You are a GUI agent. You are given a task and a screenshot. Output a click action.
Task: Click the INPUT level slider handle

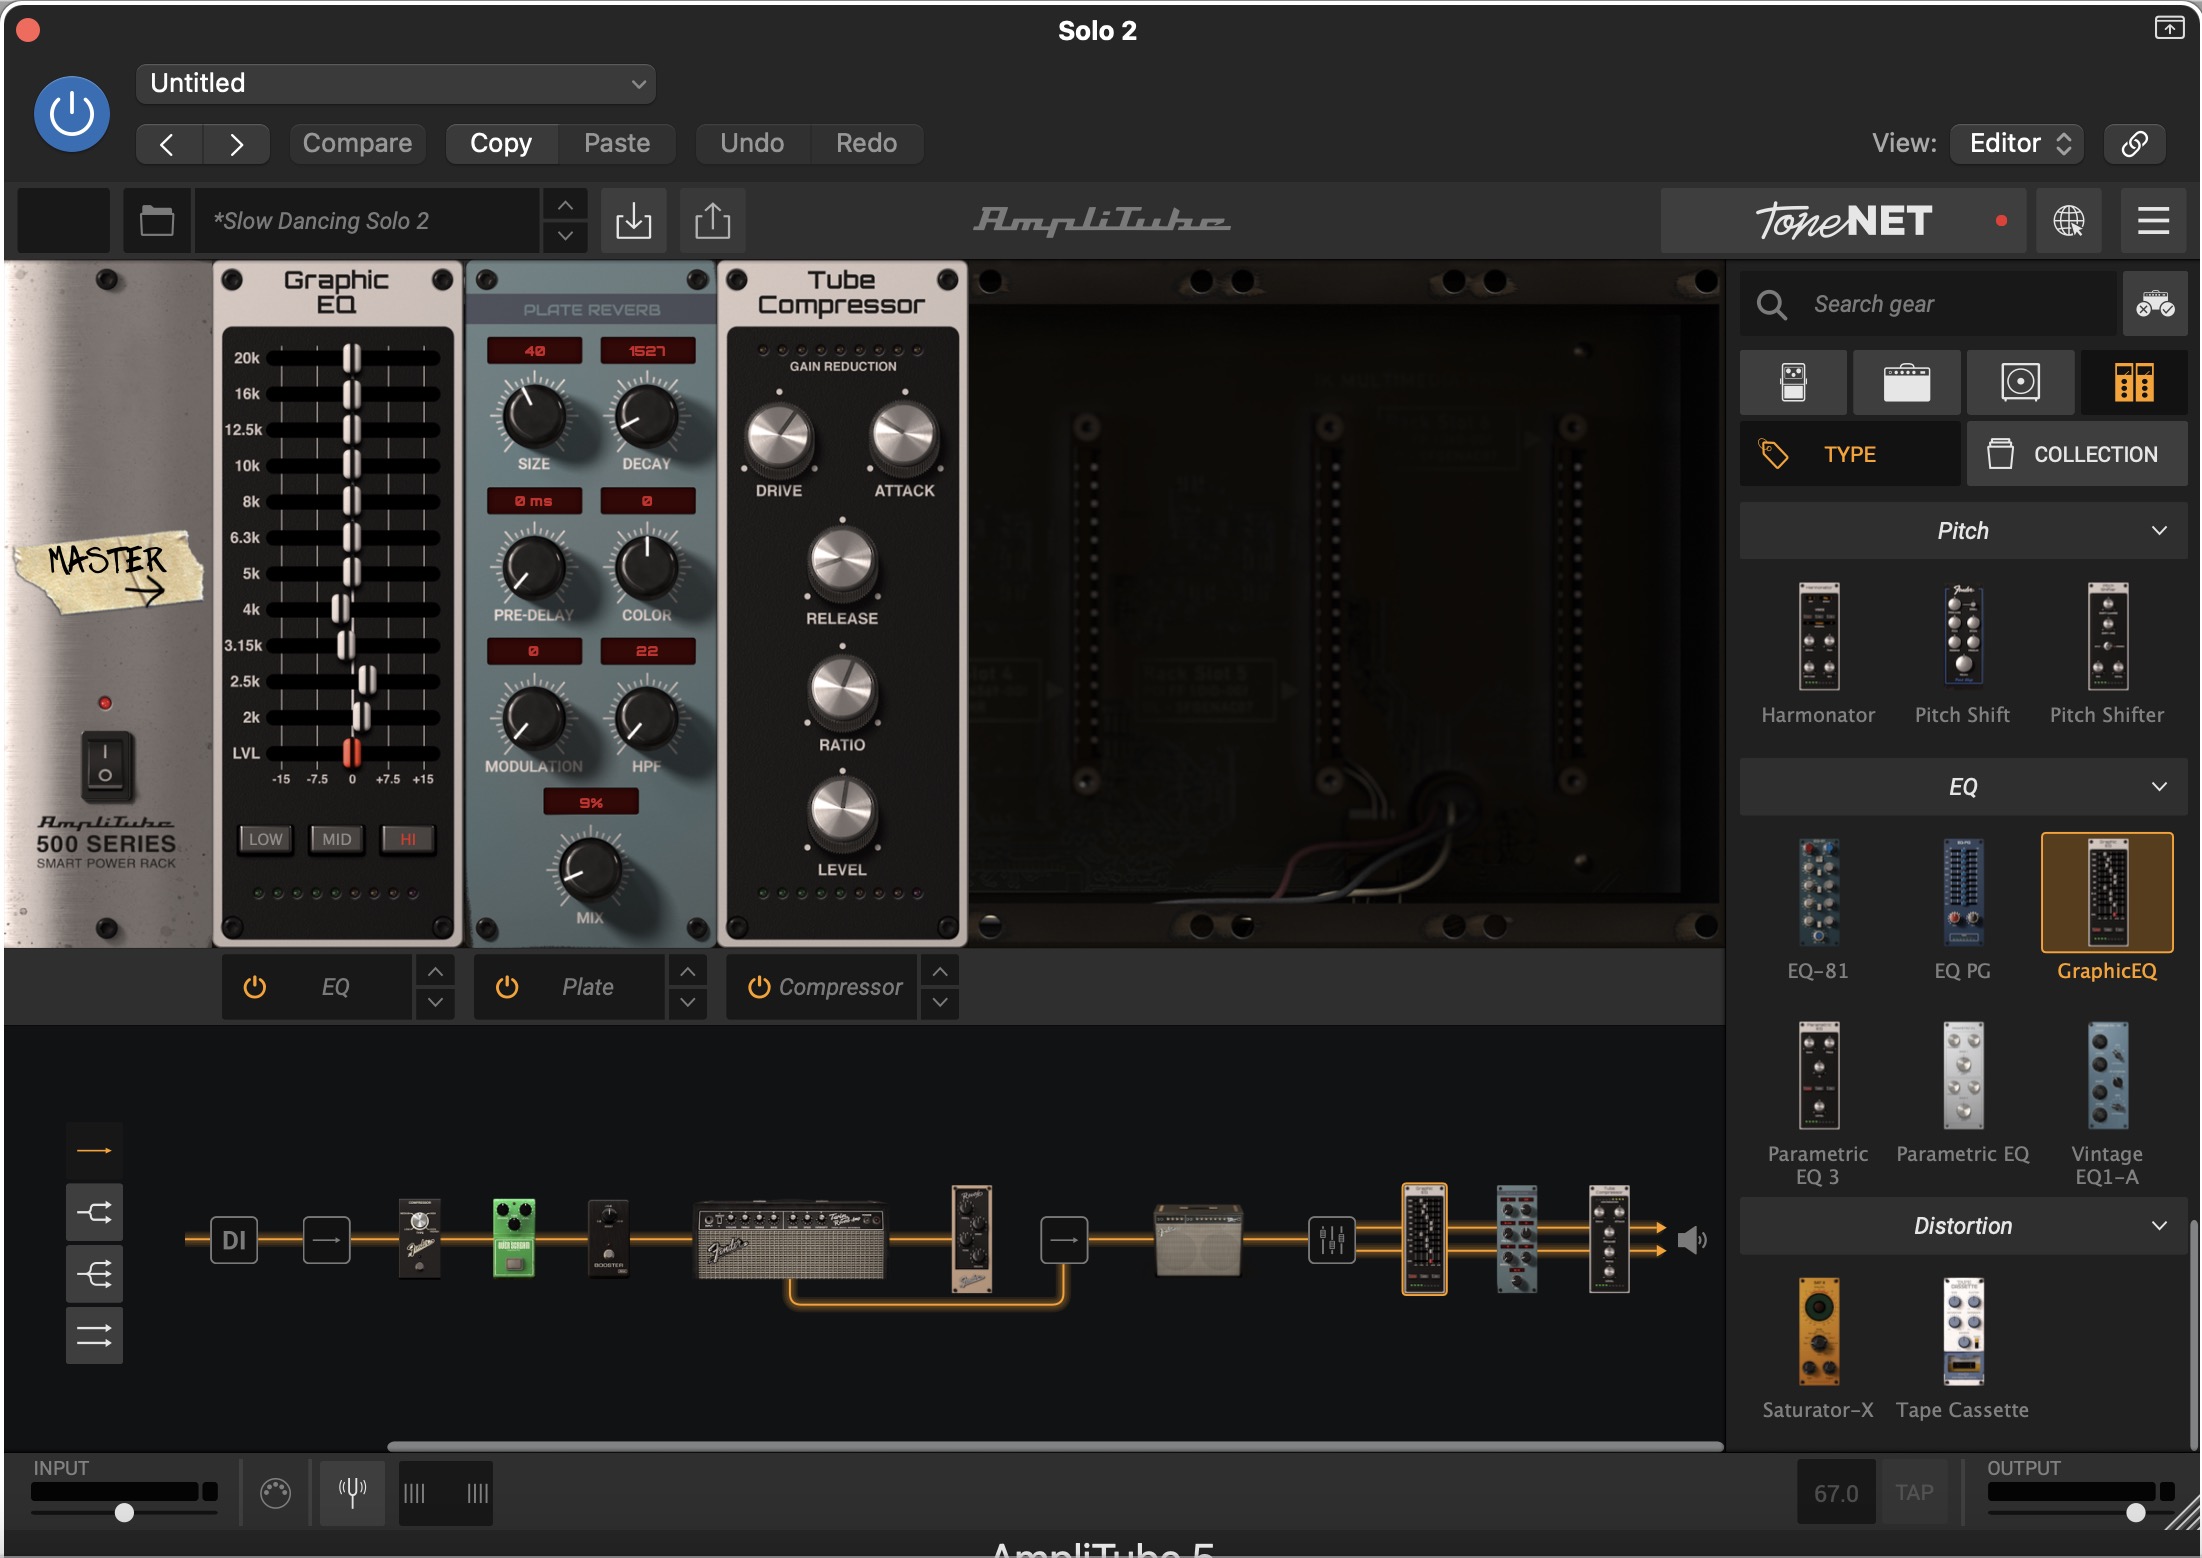pyautogui.click(x=124, y=1512)
